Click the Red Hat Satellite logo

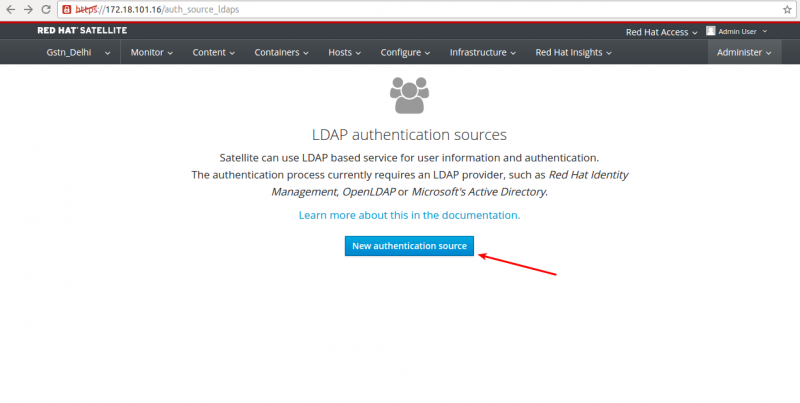(x=82, y=31)
